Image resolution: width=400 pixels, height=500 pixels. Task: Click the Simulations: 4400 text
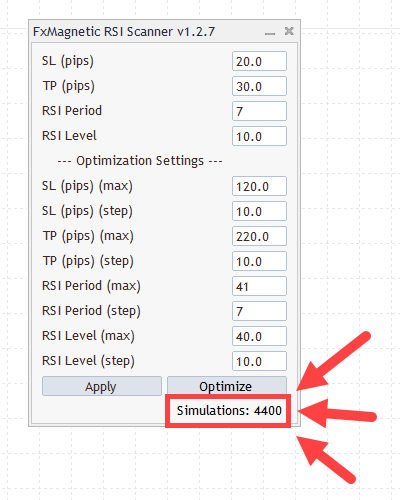(229, 410)
